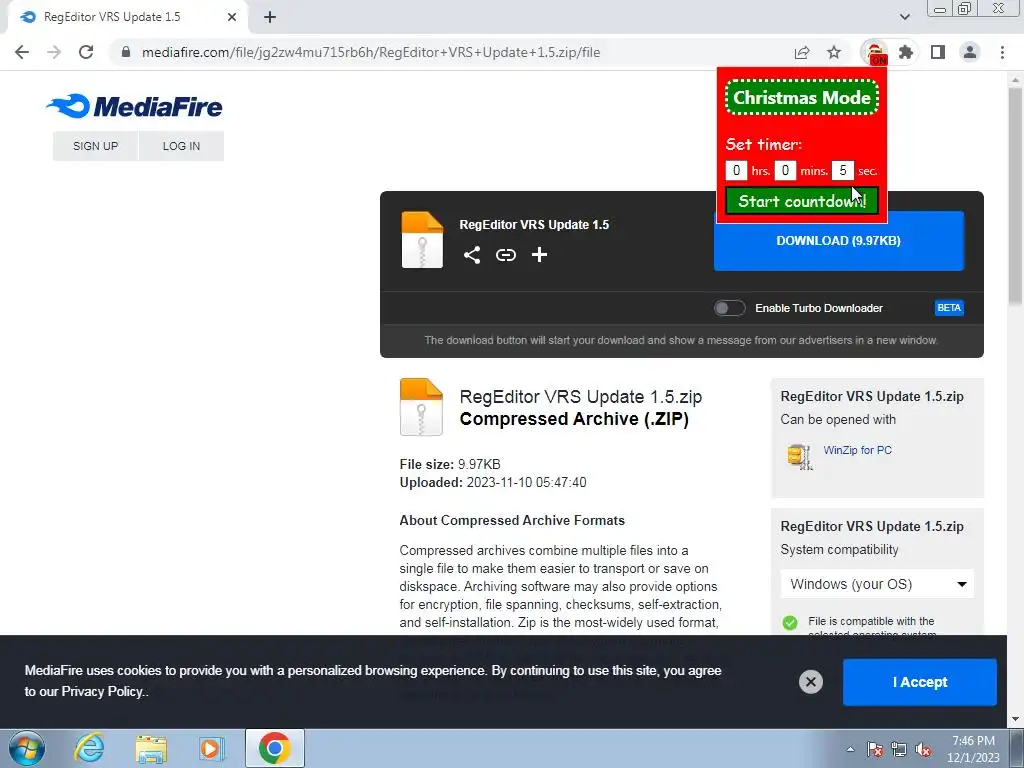Click the seconds timer field
Viewport: 1024px width, 768px height.
[842, 170]
